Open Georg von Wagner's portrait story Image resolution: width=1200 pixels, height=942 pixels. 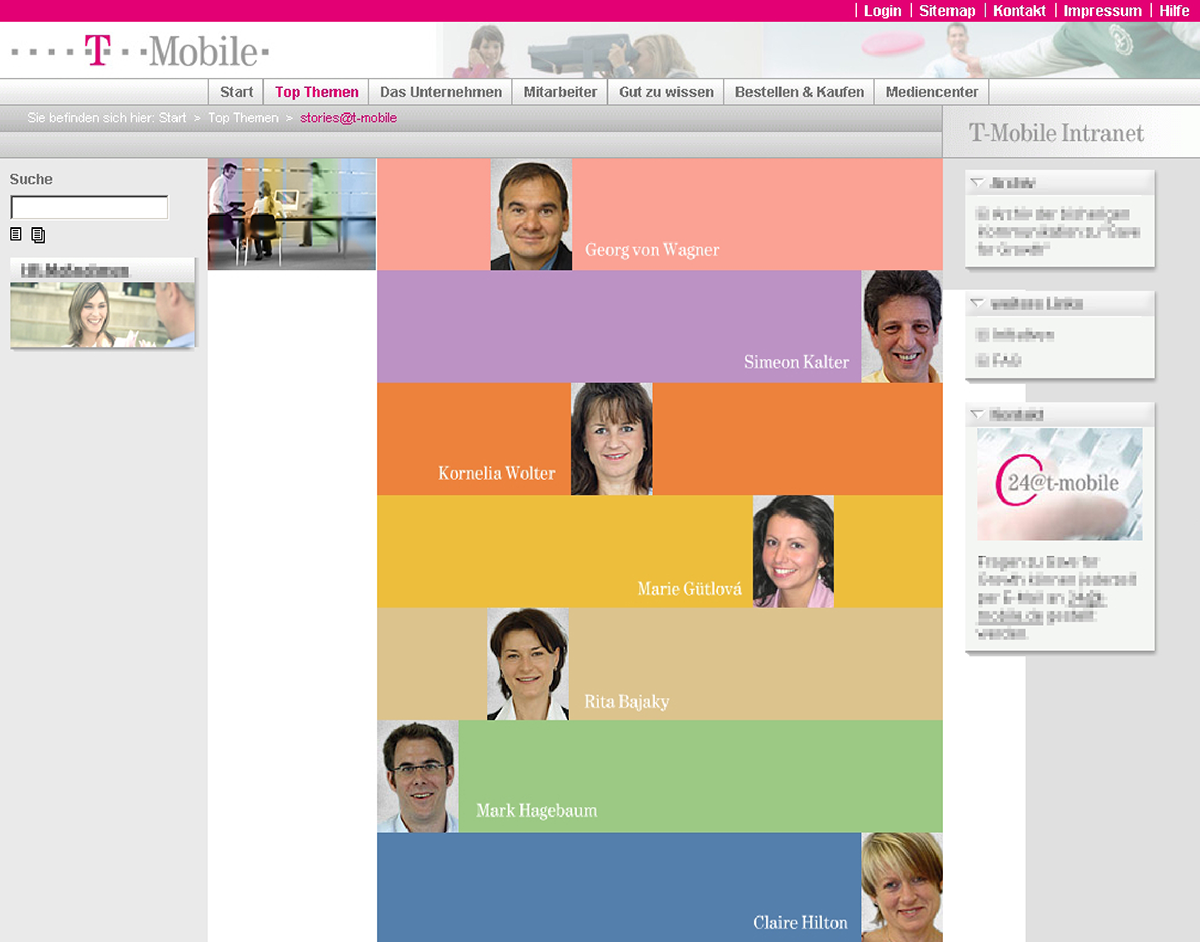tap(531, 214)
